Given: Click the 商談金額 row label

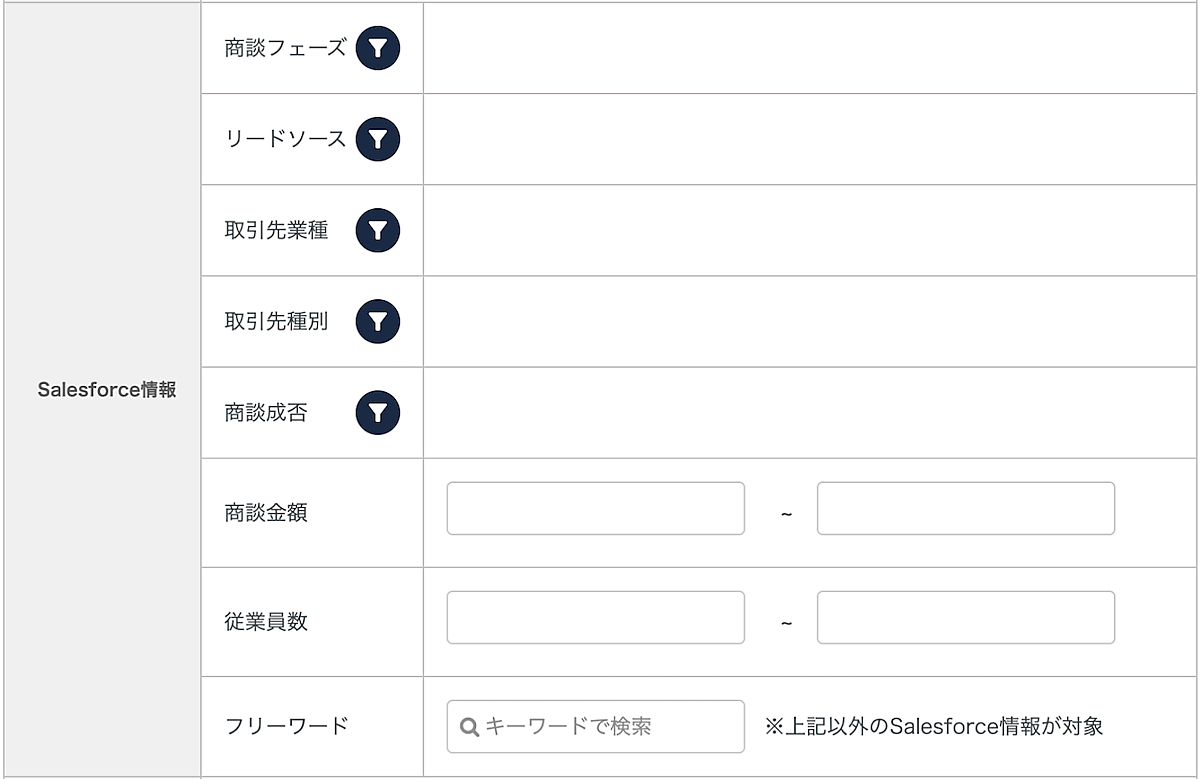Looking at the screenshot, I should [x=266, y=513].
